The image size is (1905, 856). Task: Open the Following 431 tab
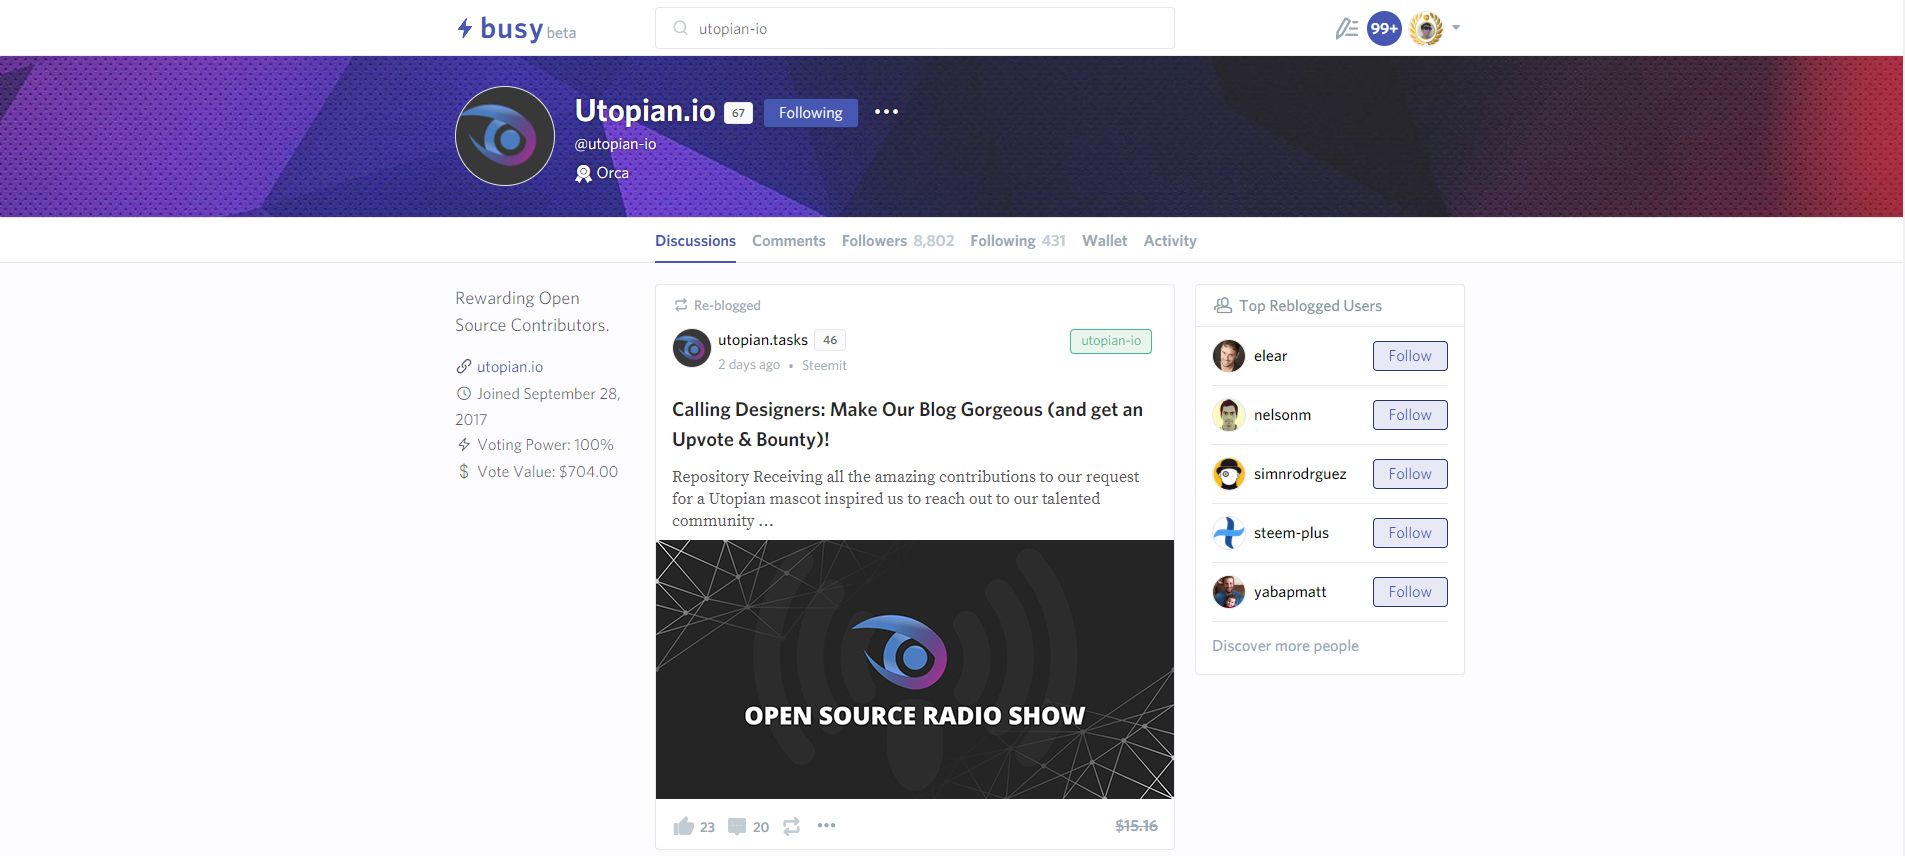pyautogui.click(x=1018, y=241)
